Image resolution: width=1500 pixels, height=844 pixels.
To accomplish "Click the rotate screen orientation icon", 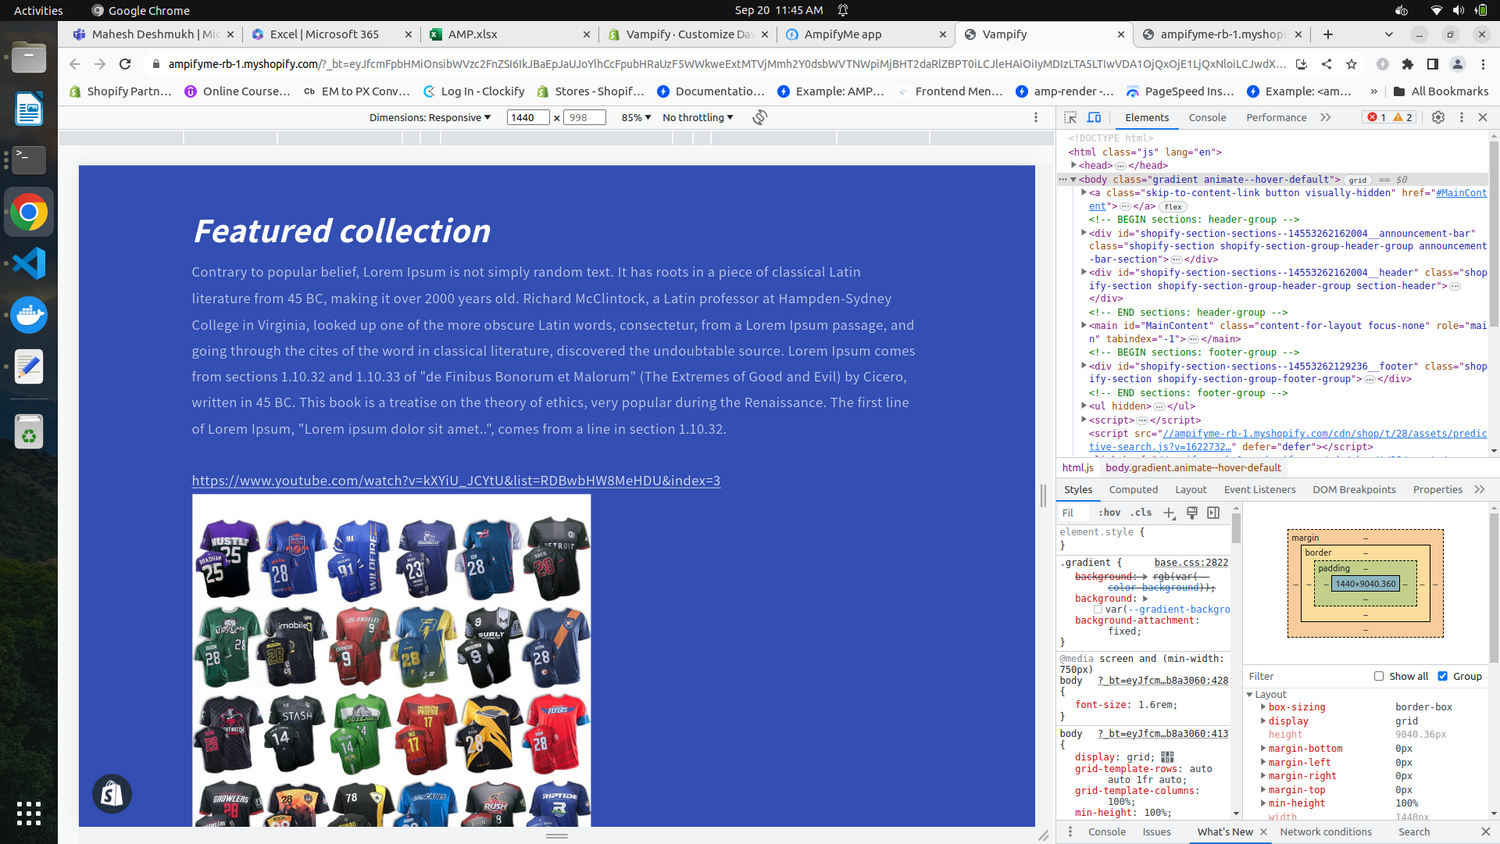I will [760, 117].
